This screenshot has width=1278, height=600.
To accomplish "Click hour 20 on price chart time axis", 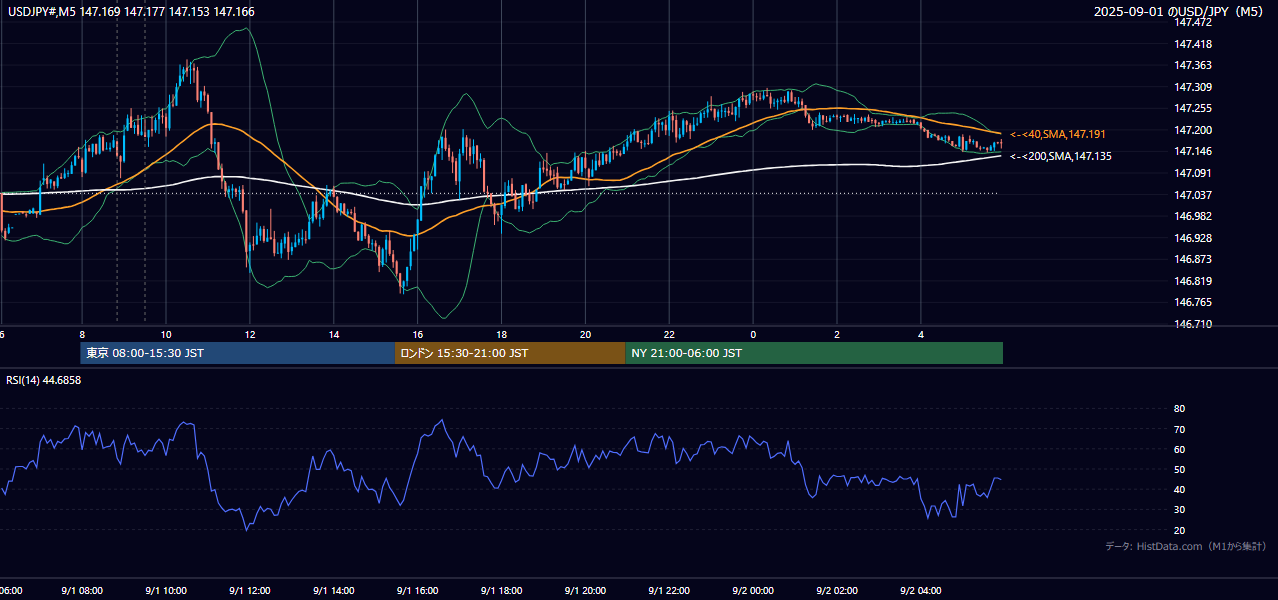I will (586, 335).
